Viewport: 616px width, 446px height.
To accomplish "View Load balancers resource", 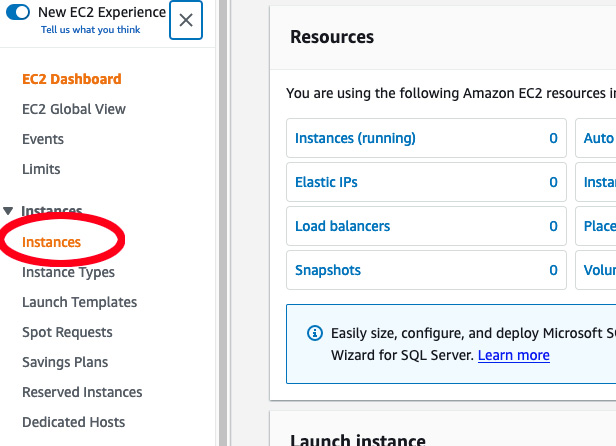I will 342,226.
